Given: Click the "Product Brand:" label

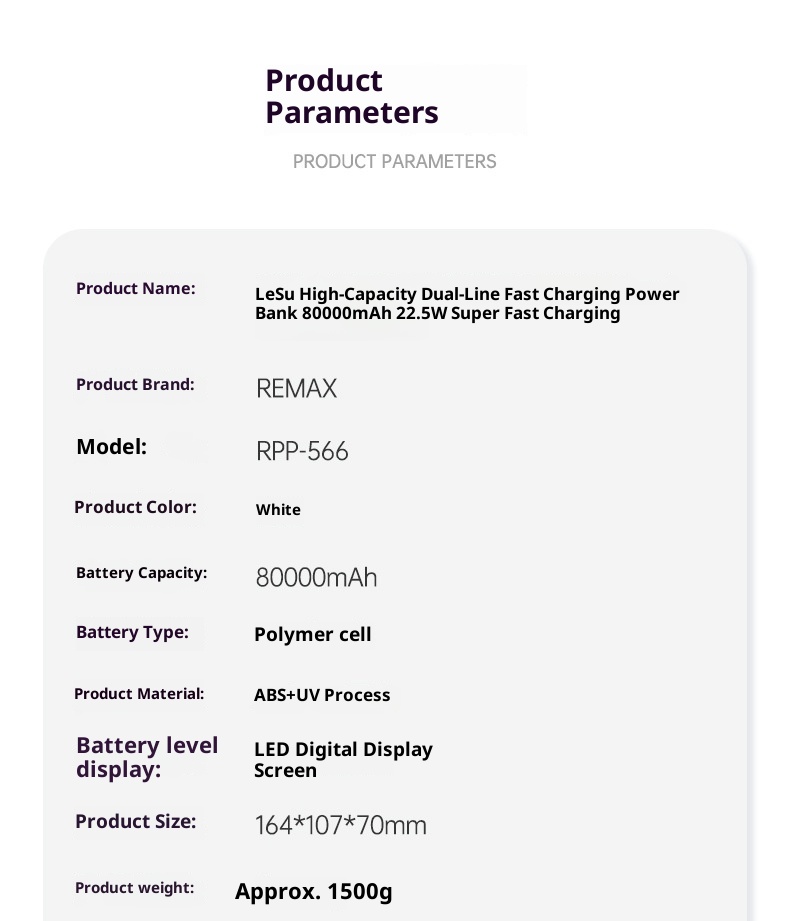Looking at the screenshot, I should [x=135, y=385].
